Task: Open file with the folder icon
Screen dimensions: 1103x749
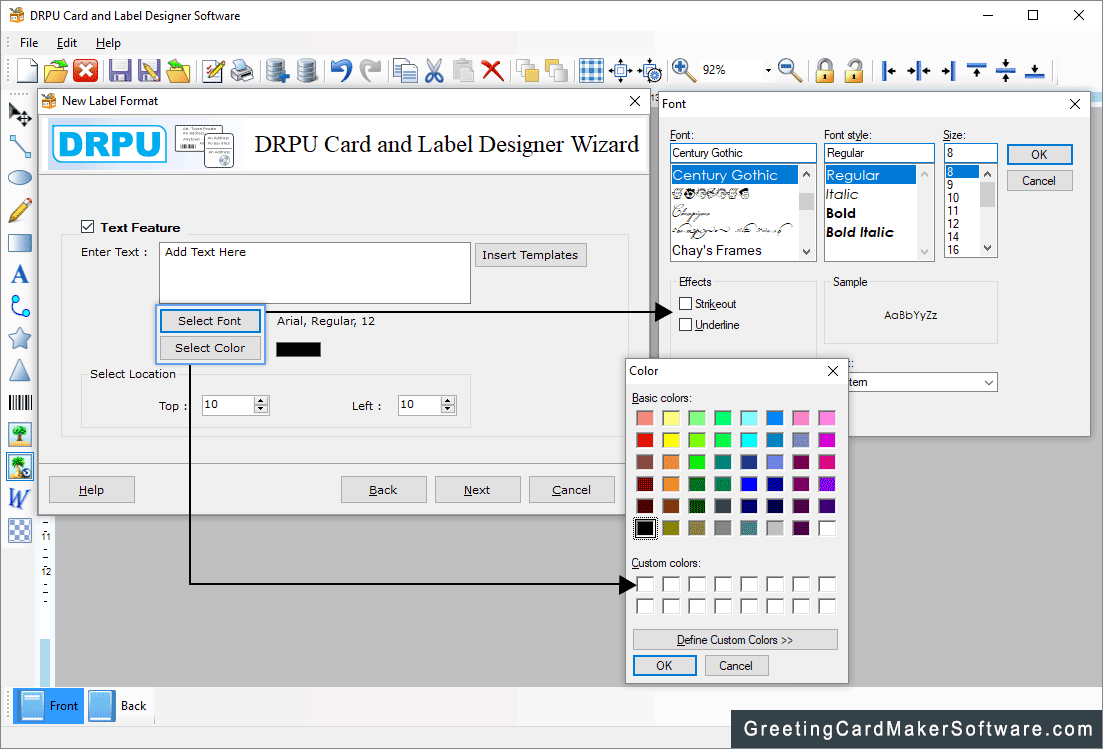Action: tap(56, 70)
